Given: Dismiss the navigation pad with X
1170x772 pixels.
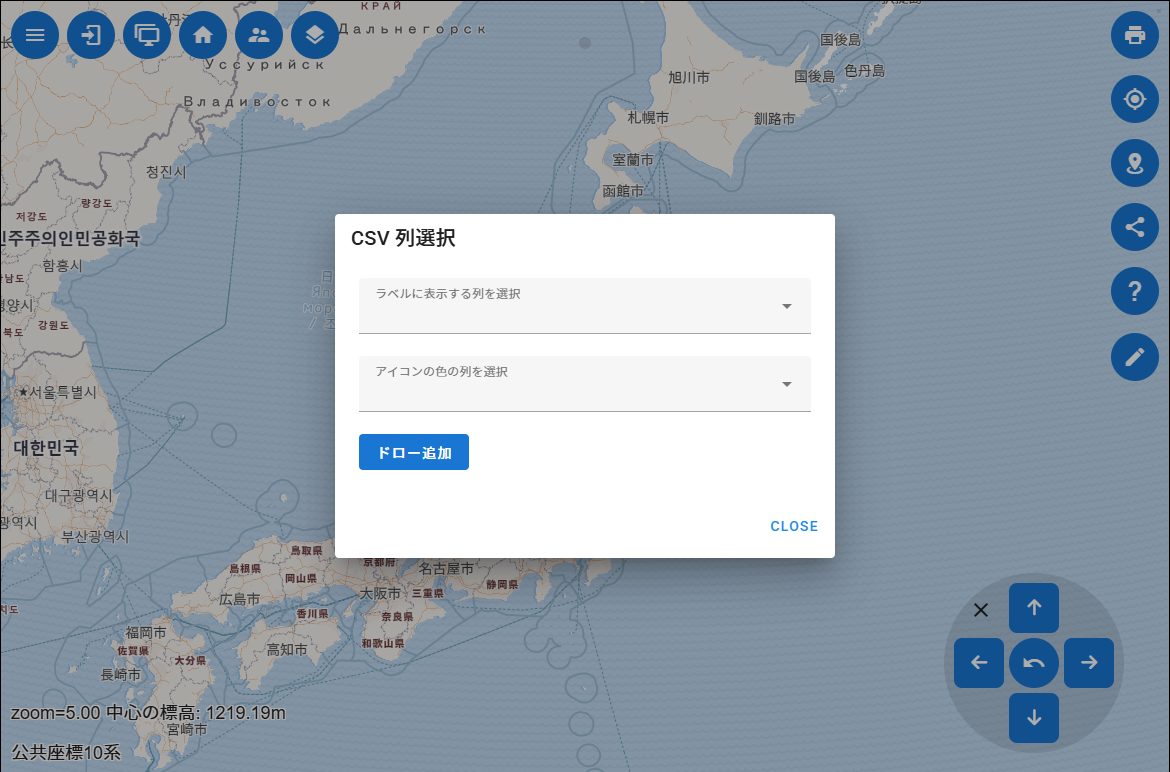Looking at the screenshot, I should coord(981,610).
